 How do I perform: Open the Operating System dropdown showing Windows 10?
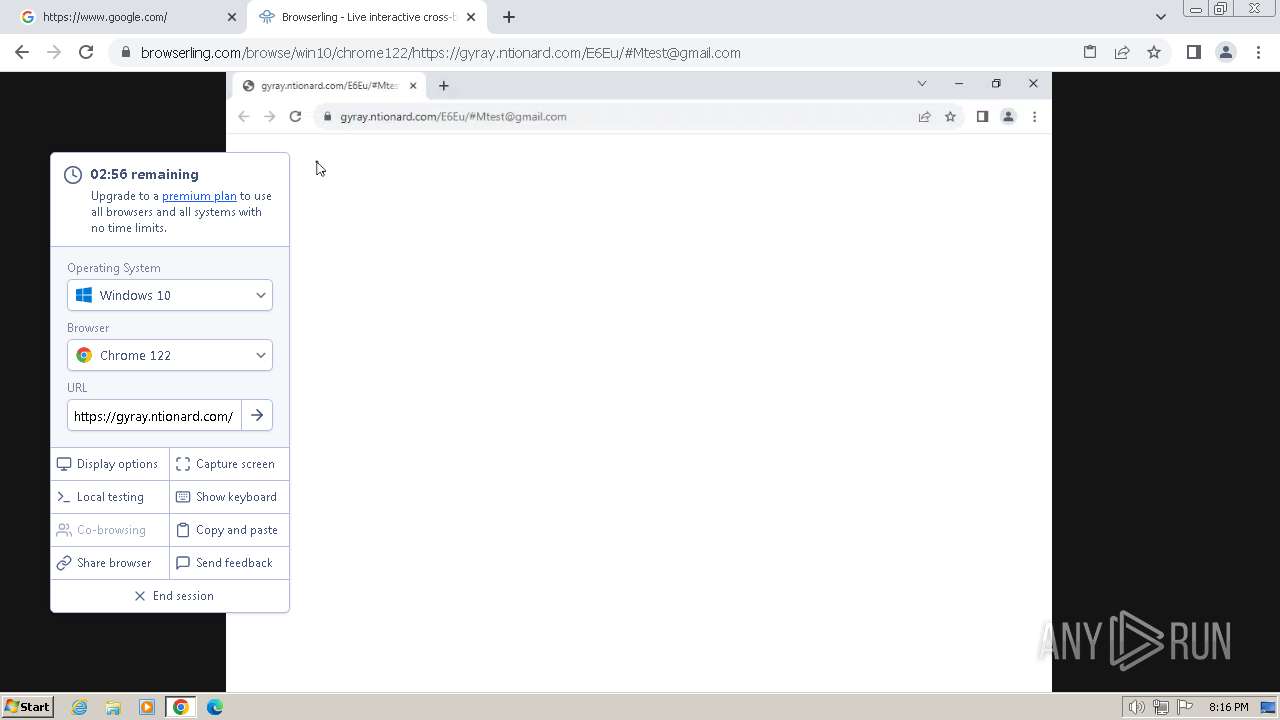[170, 295]
